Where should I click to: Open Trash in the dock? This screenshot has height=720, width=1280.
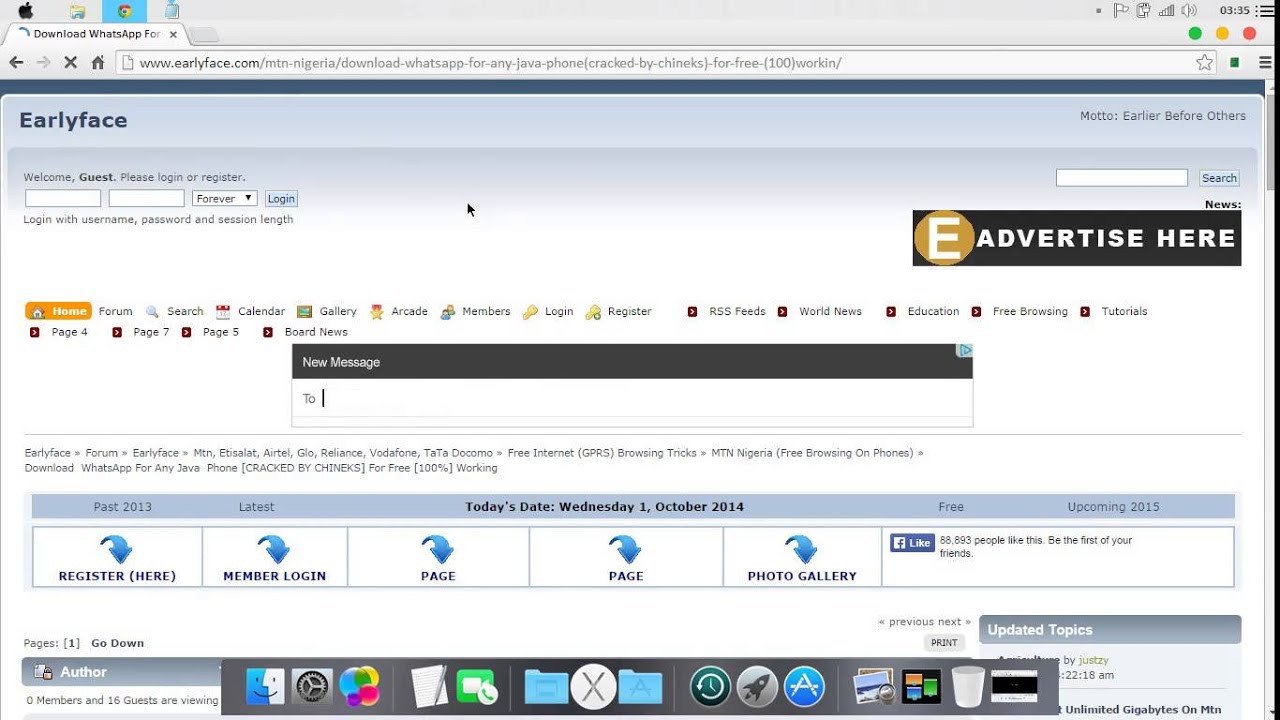pos(967,687)
